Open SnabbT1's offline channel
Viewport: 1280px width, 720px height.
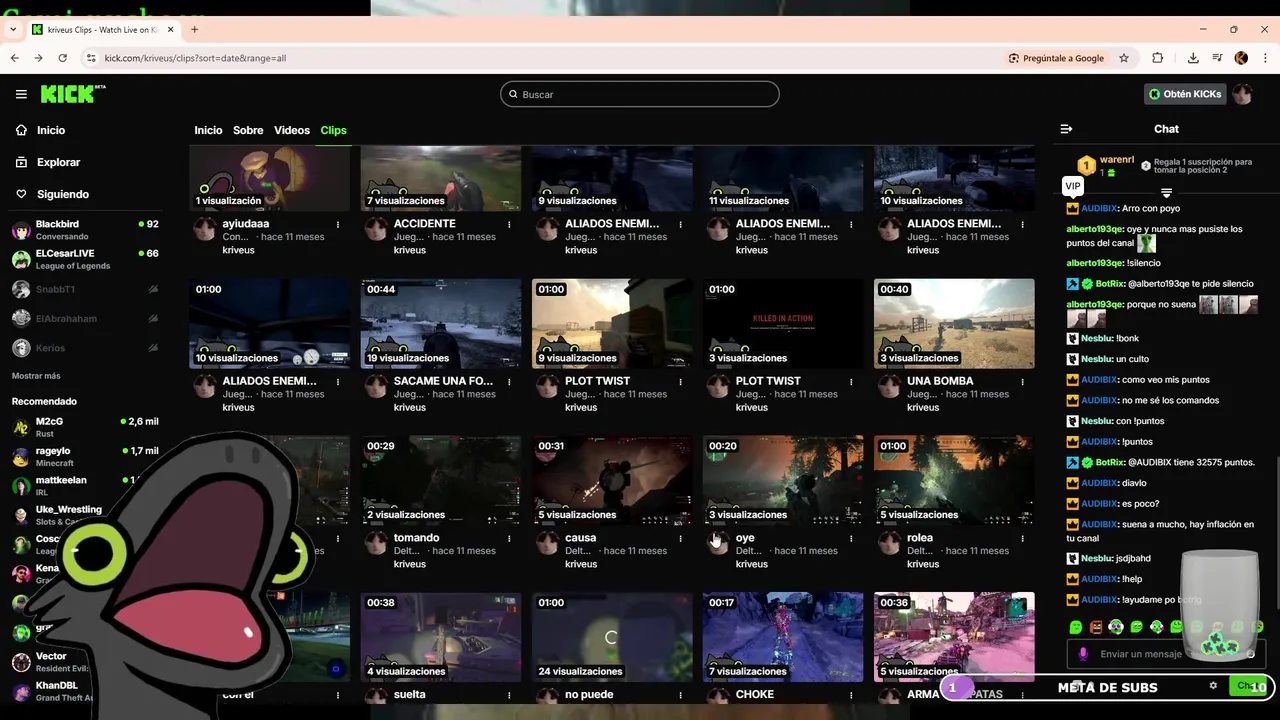pyautogui.click(x=85, y=289)
